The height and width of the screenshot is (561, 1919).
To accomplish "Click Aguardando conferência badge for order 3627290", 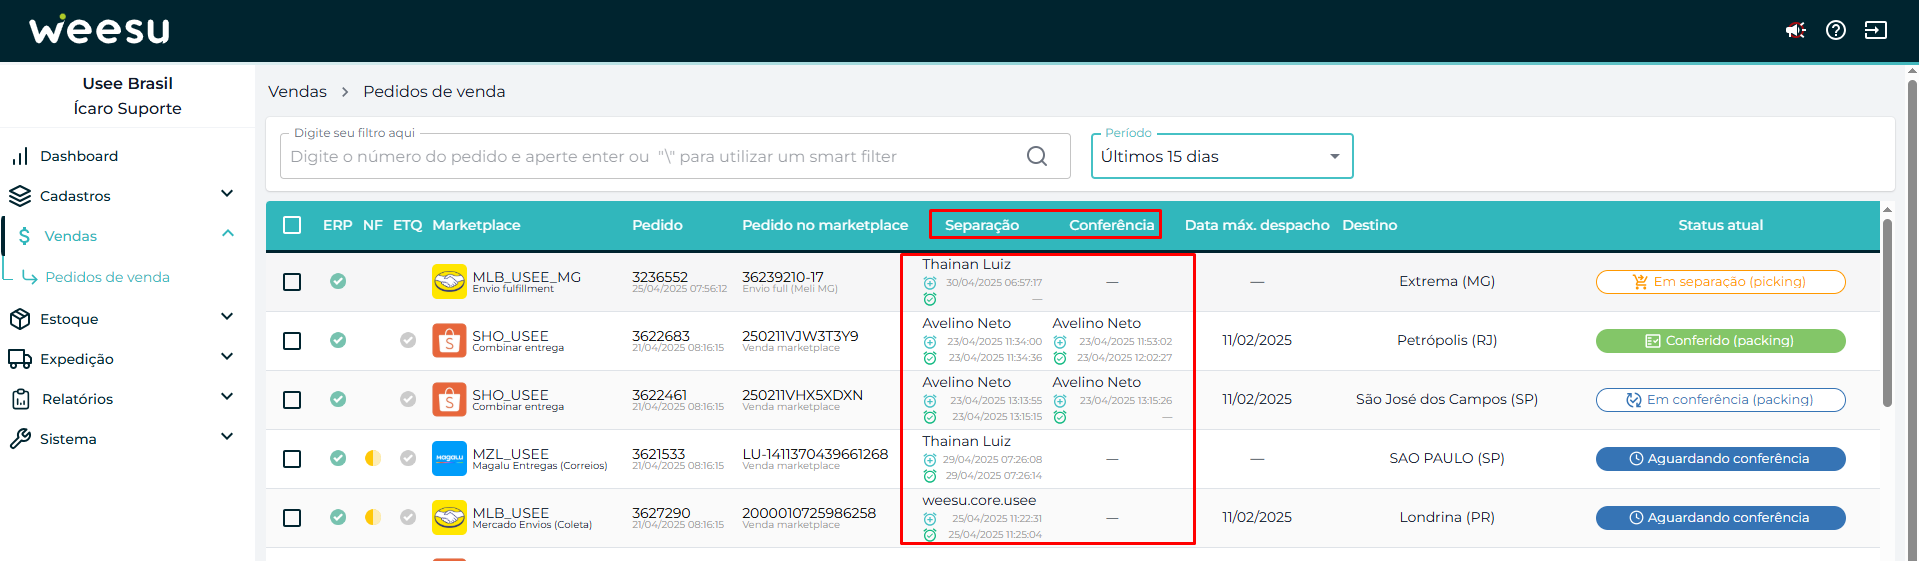I will [x=1720, y=518].
